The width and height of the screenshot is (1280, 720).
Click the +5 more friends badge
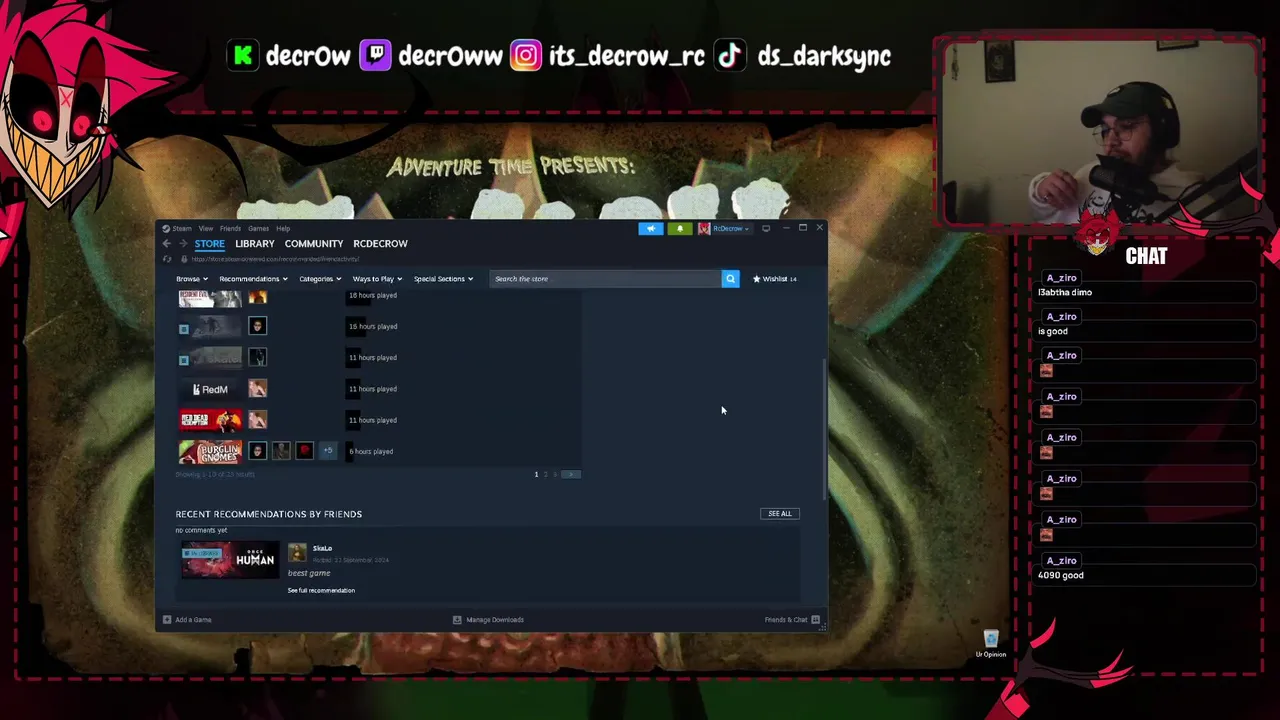pyautogui.click(x=327, y=451)
